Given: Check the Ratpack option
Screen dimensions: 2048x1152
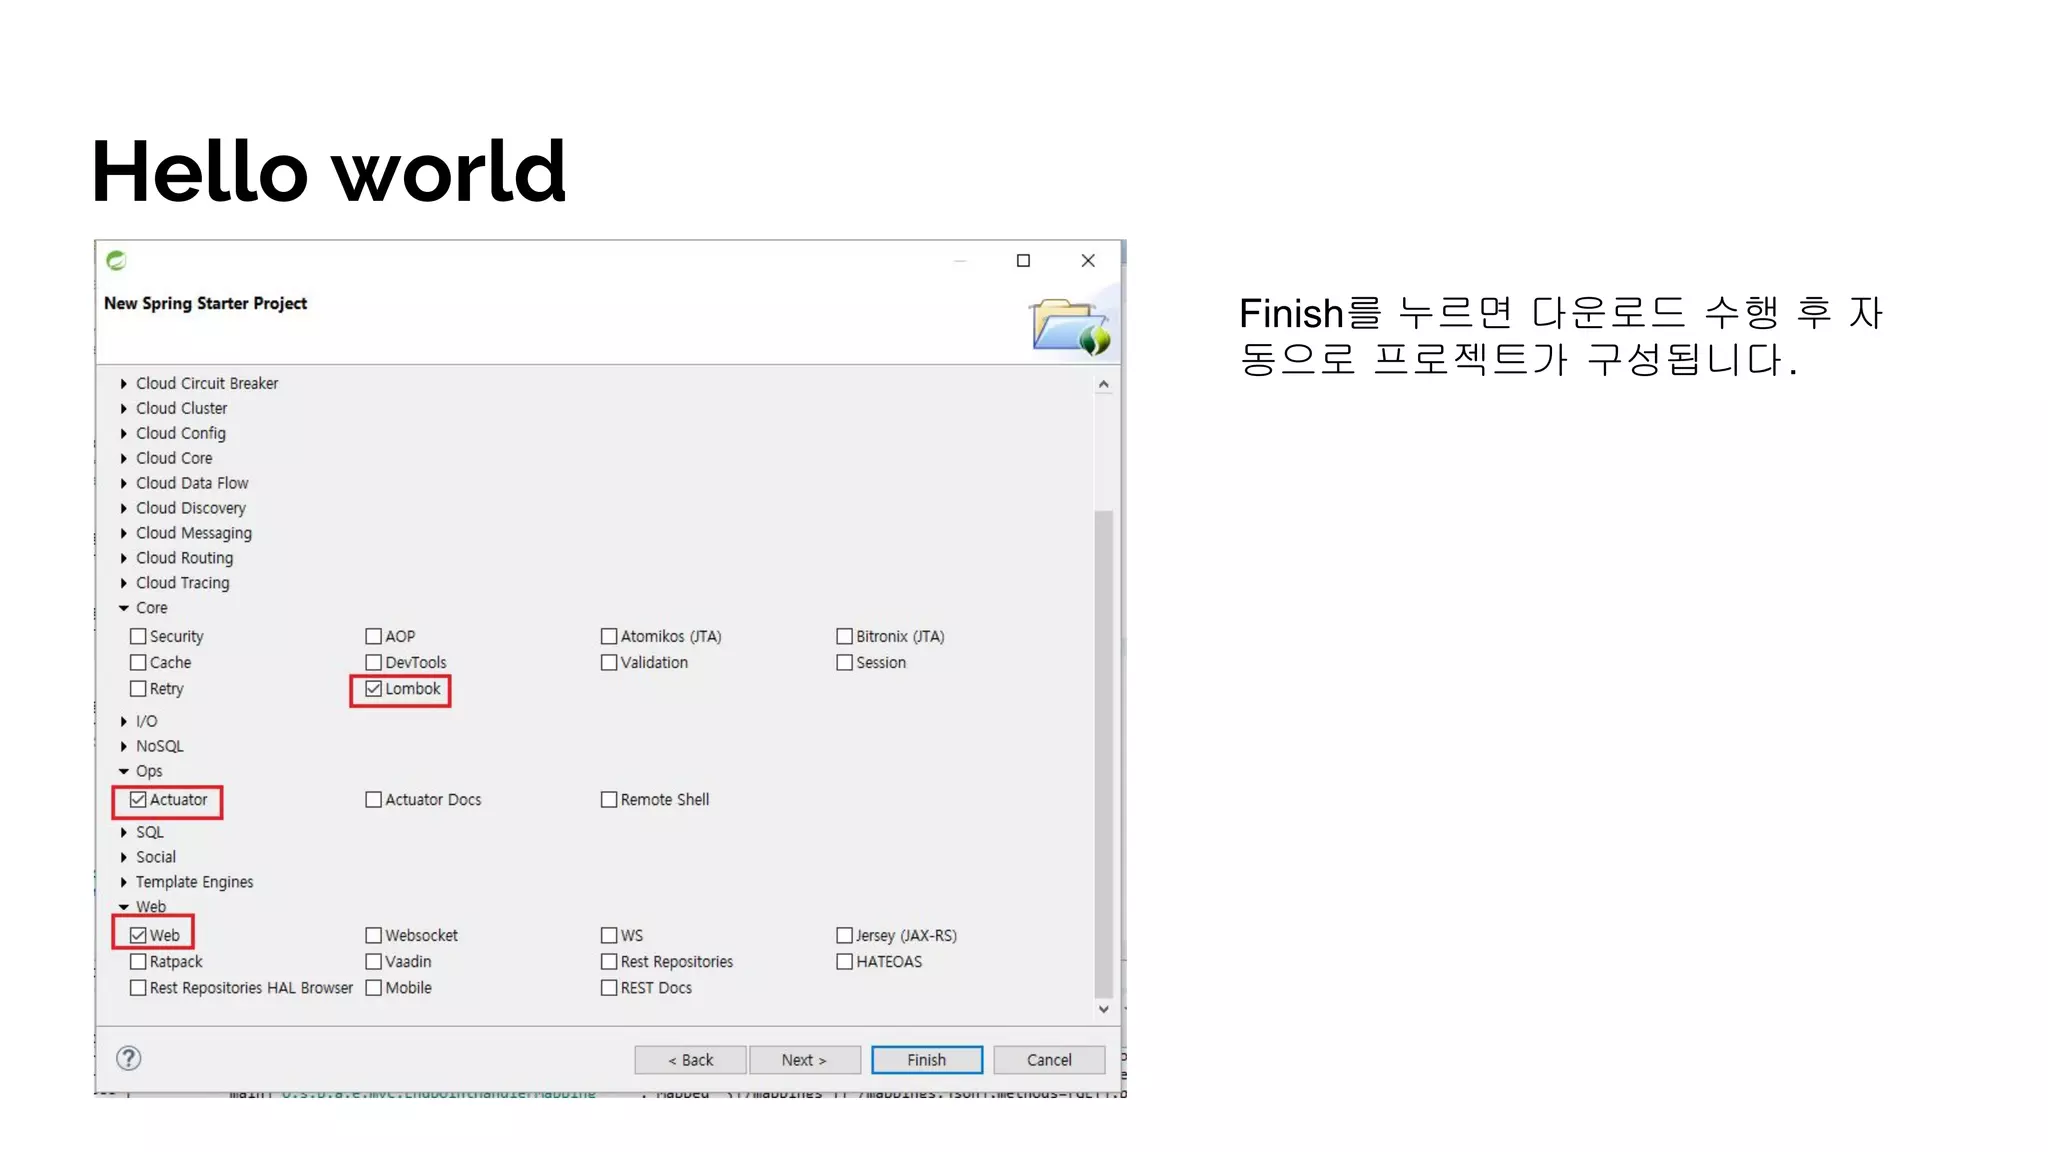Looking at the screenshot, I should point(138,962).
